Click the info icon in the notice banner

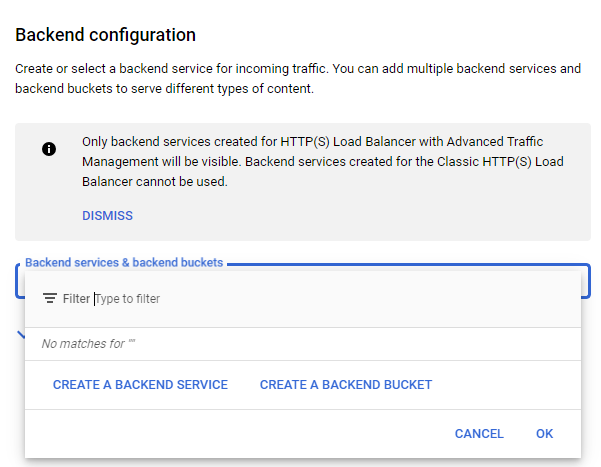click(x=49, y=149)
